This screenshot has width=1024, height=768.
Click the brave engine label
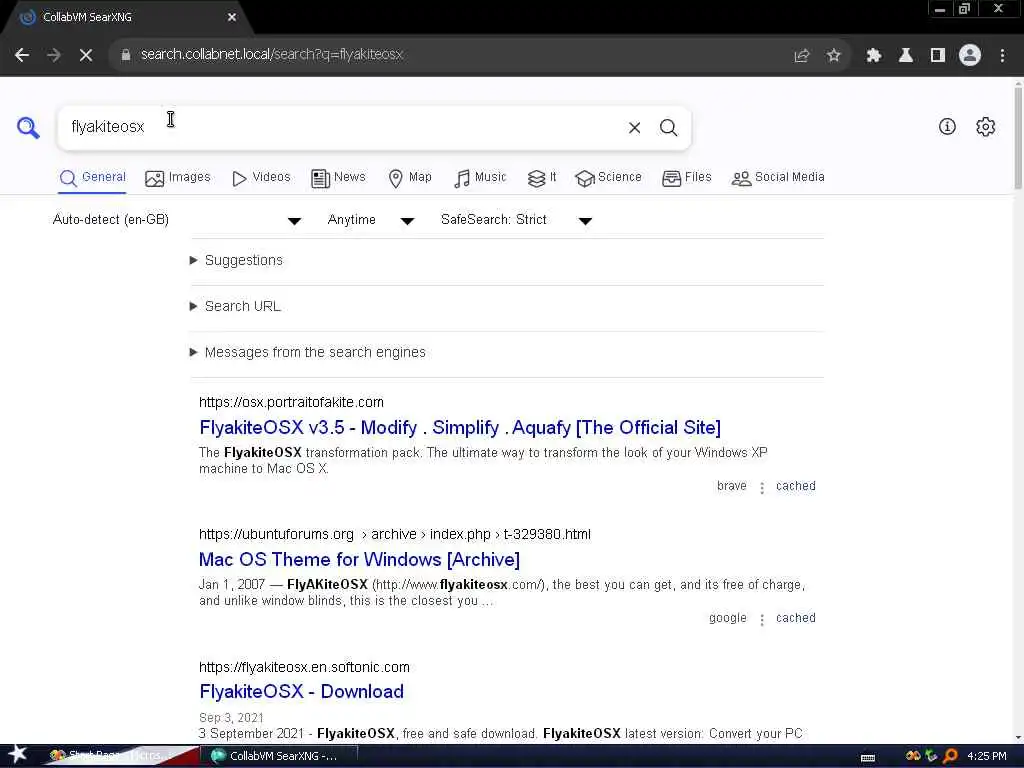[x=731, y=487]
